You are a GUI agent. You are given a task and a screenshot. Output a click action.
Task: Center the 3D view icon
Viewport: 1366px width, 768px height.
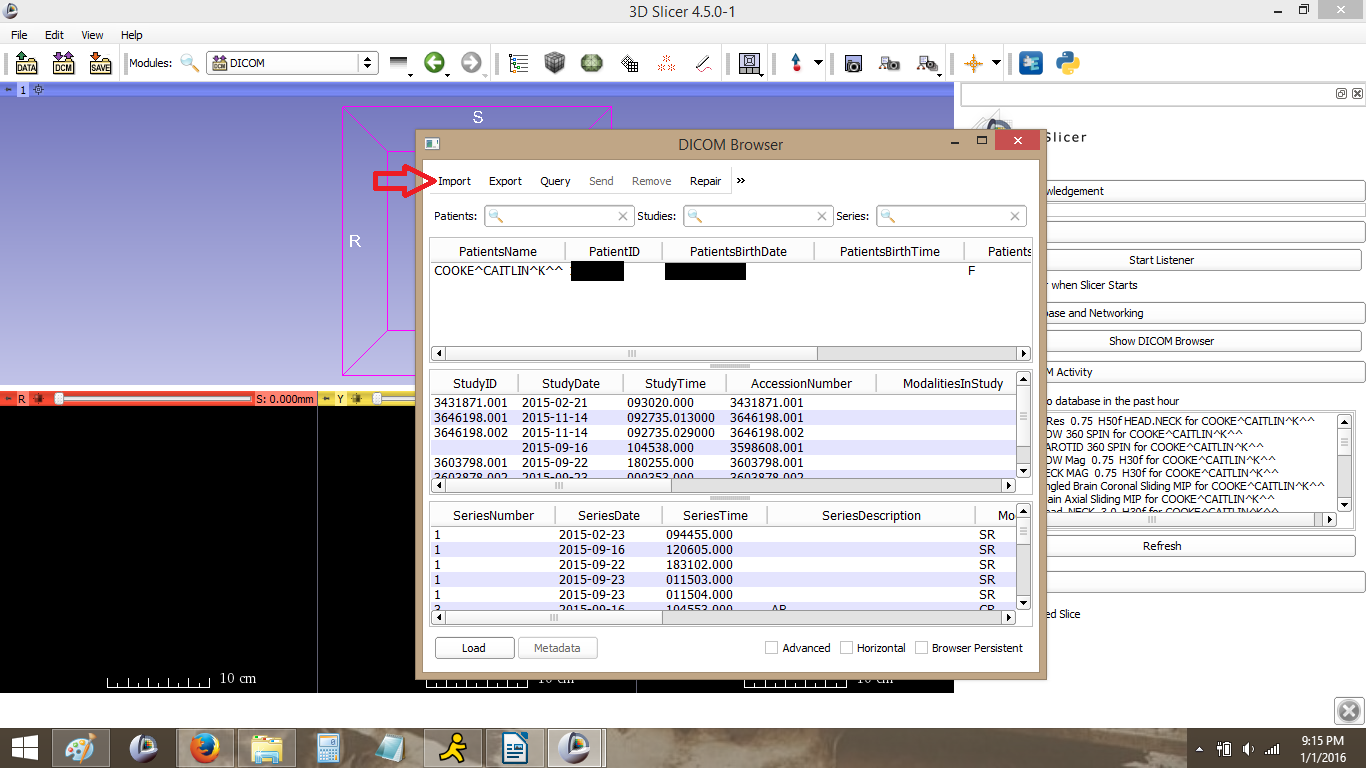[x=39, y=90]
